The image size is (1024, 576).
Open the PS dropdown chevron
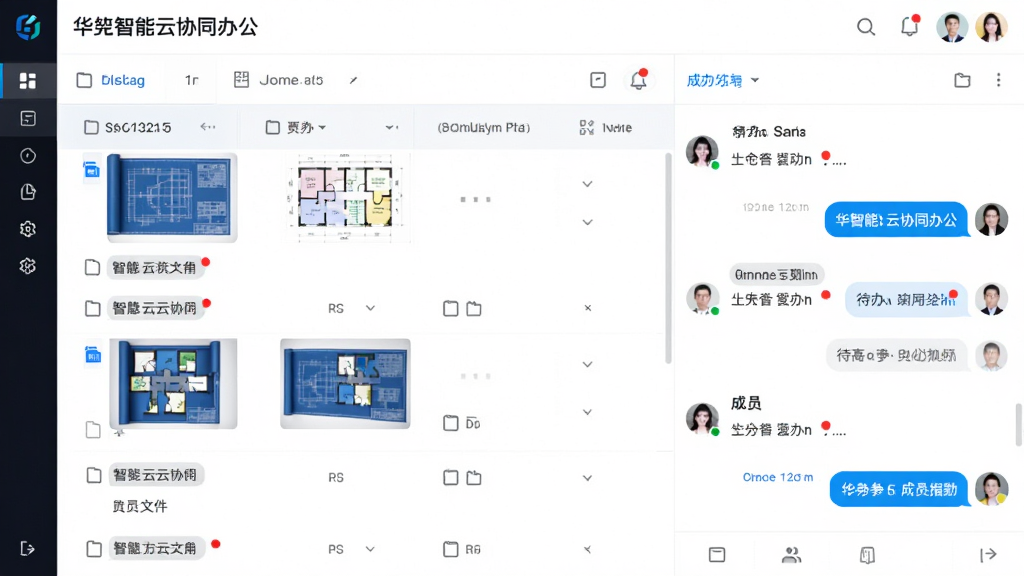[370, 549]
